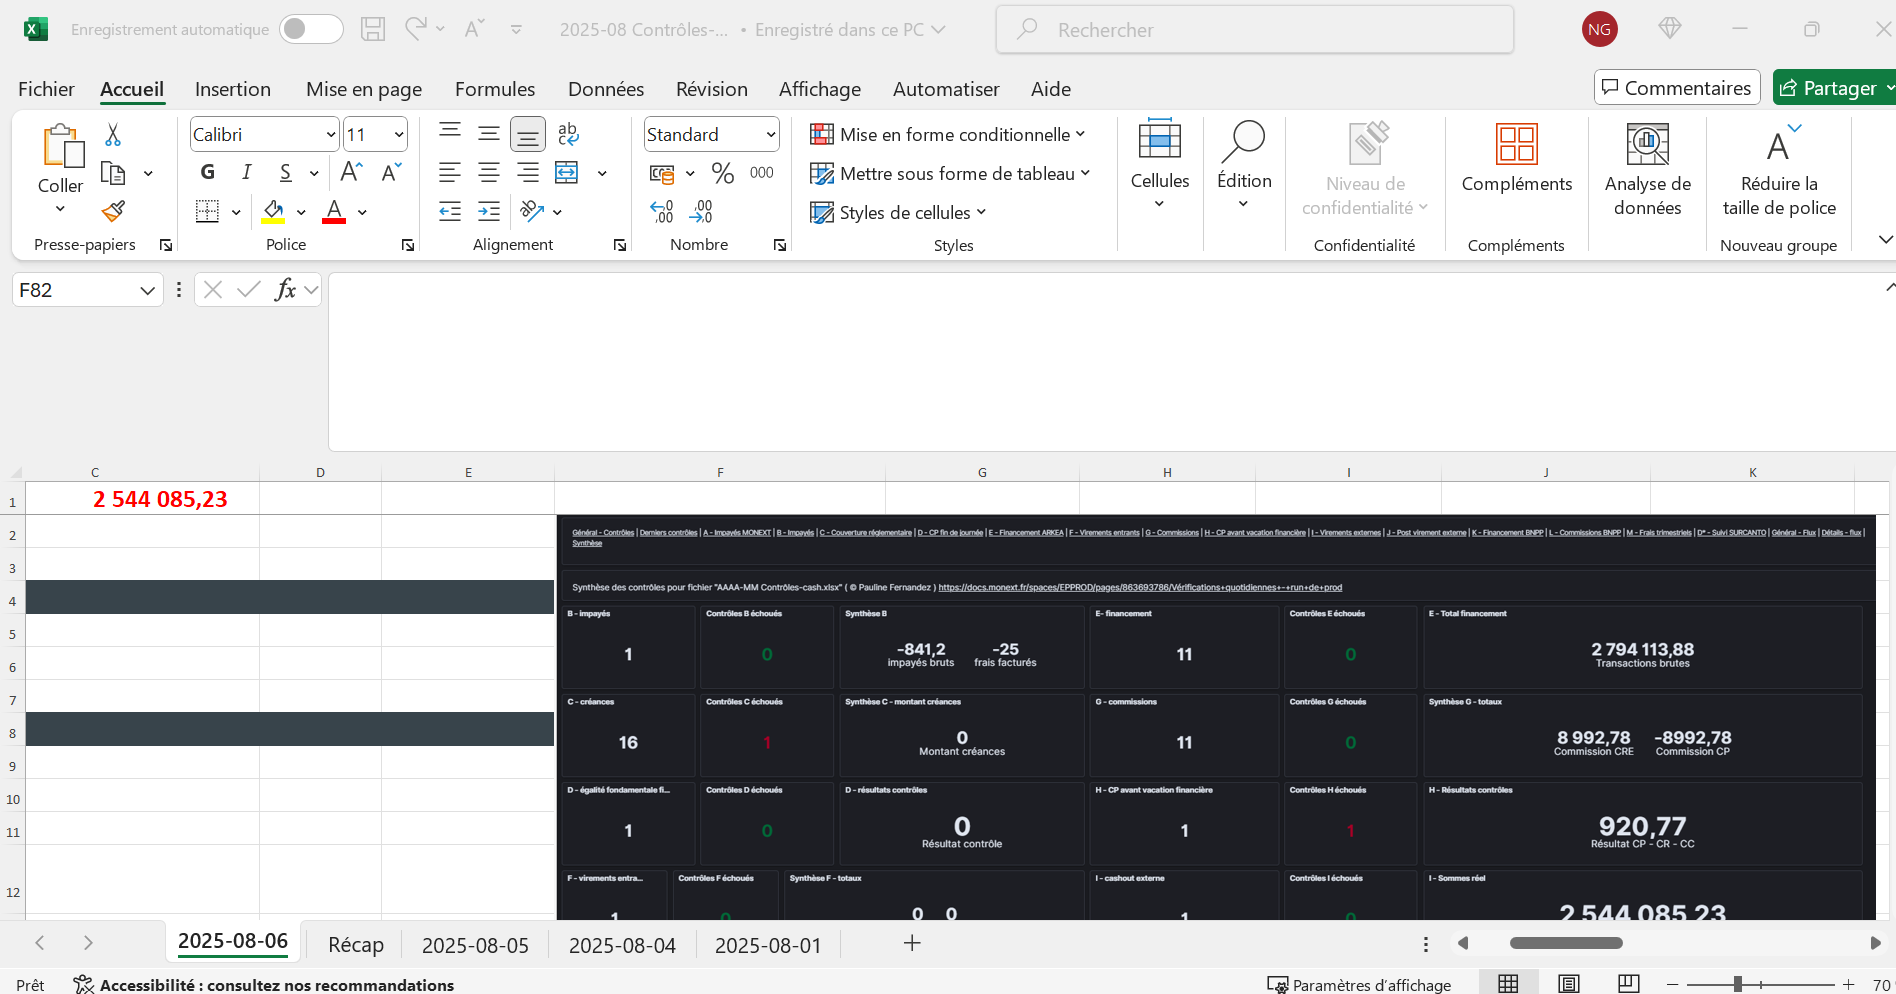Click the Save diskette icon
This screenshot has height=994, width=1896.
tap(373, 29)
